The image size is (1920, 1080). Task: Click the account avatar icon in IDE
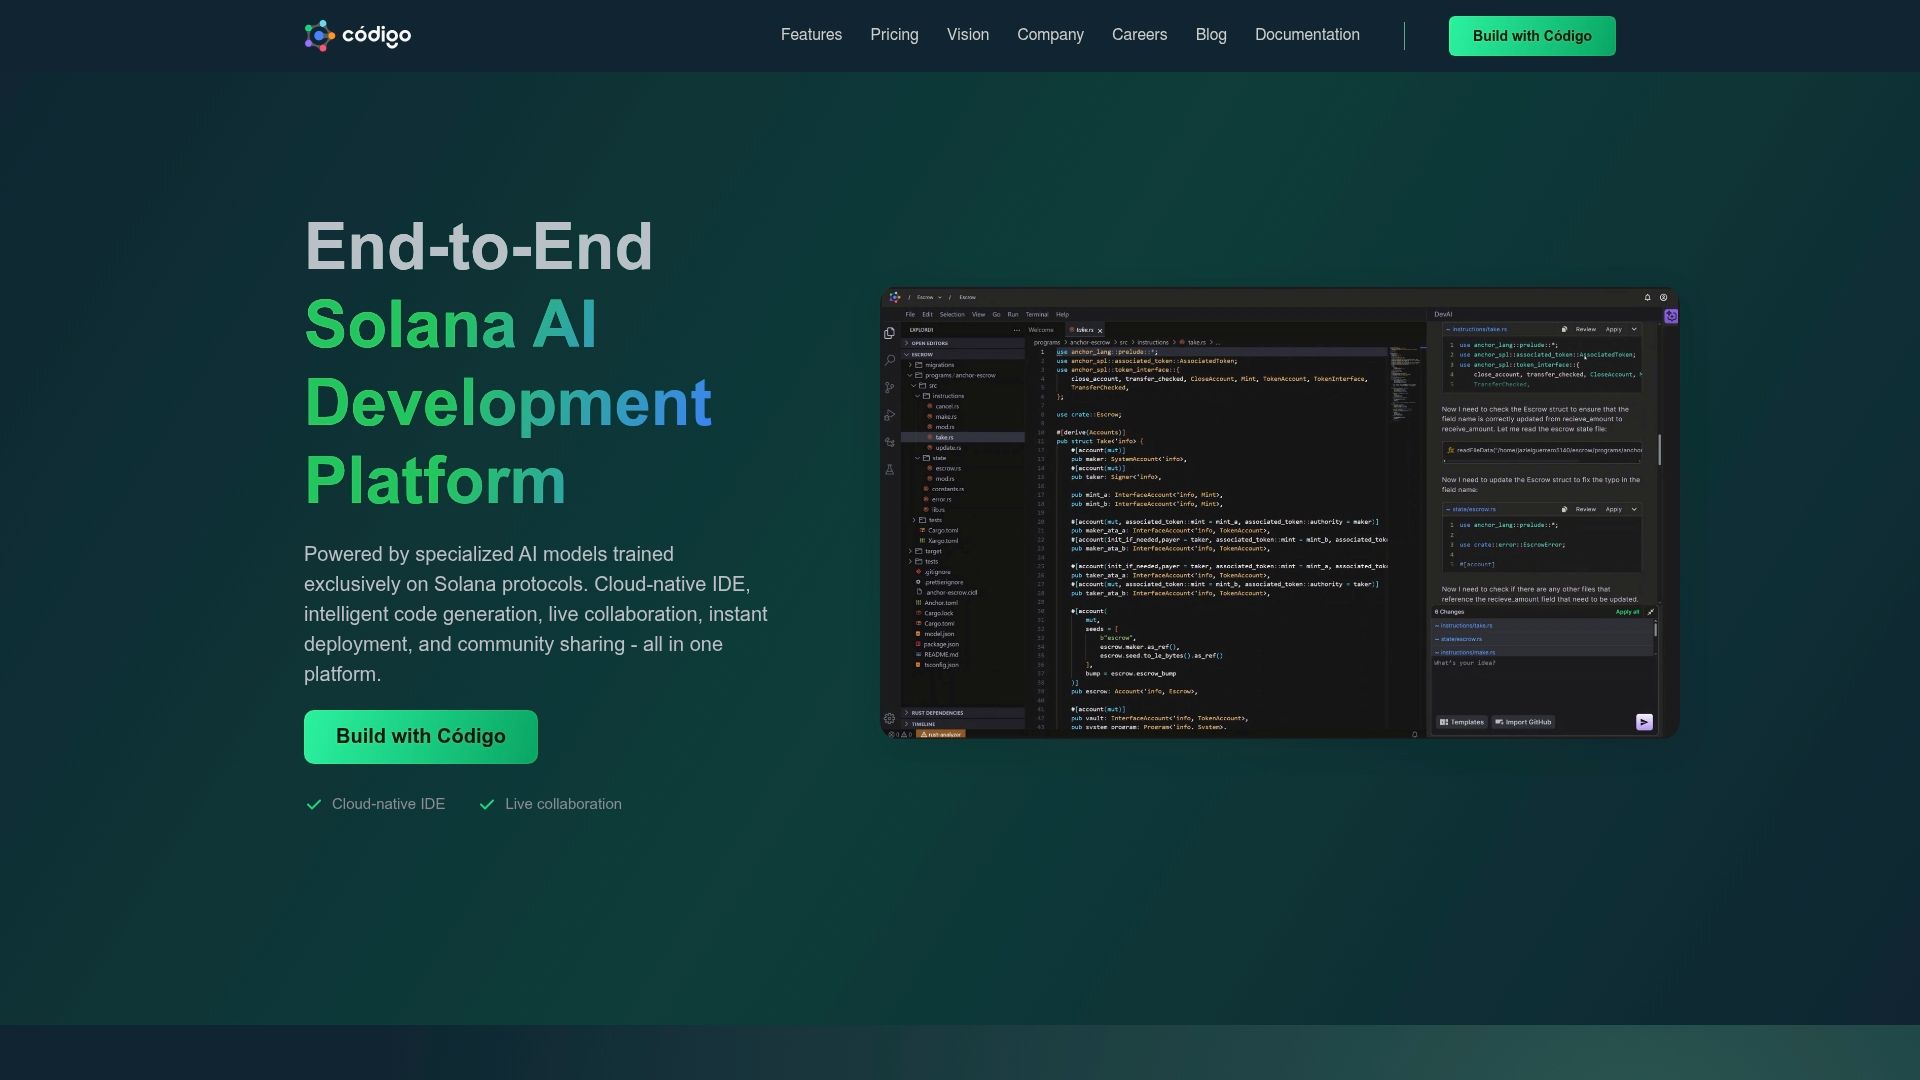[1663, 297]
